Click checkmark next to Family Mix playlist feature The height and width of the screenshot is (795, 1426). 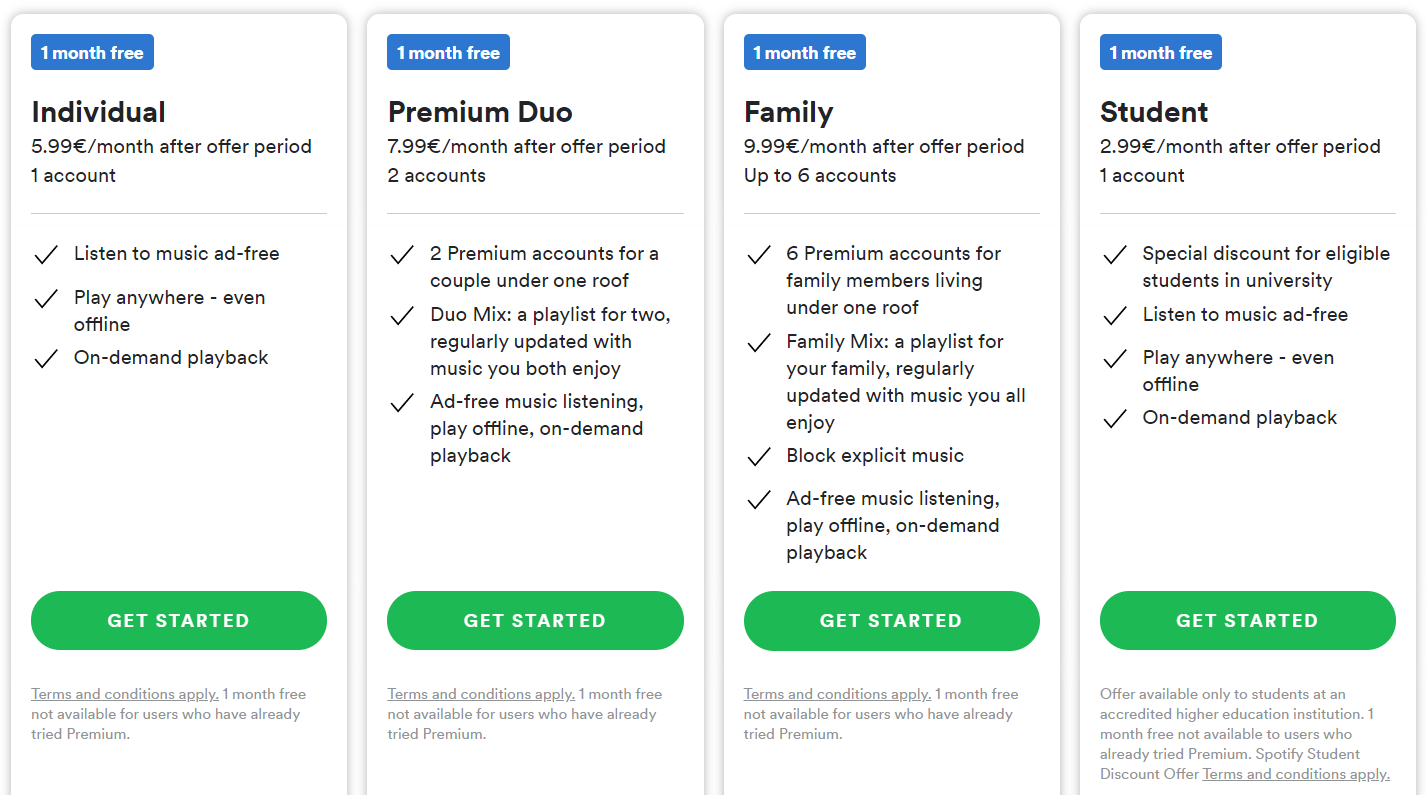pos(759,343)
